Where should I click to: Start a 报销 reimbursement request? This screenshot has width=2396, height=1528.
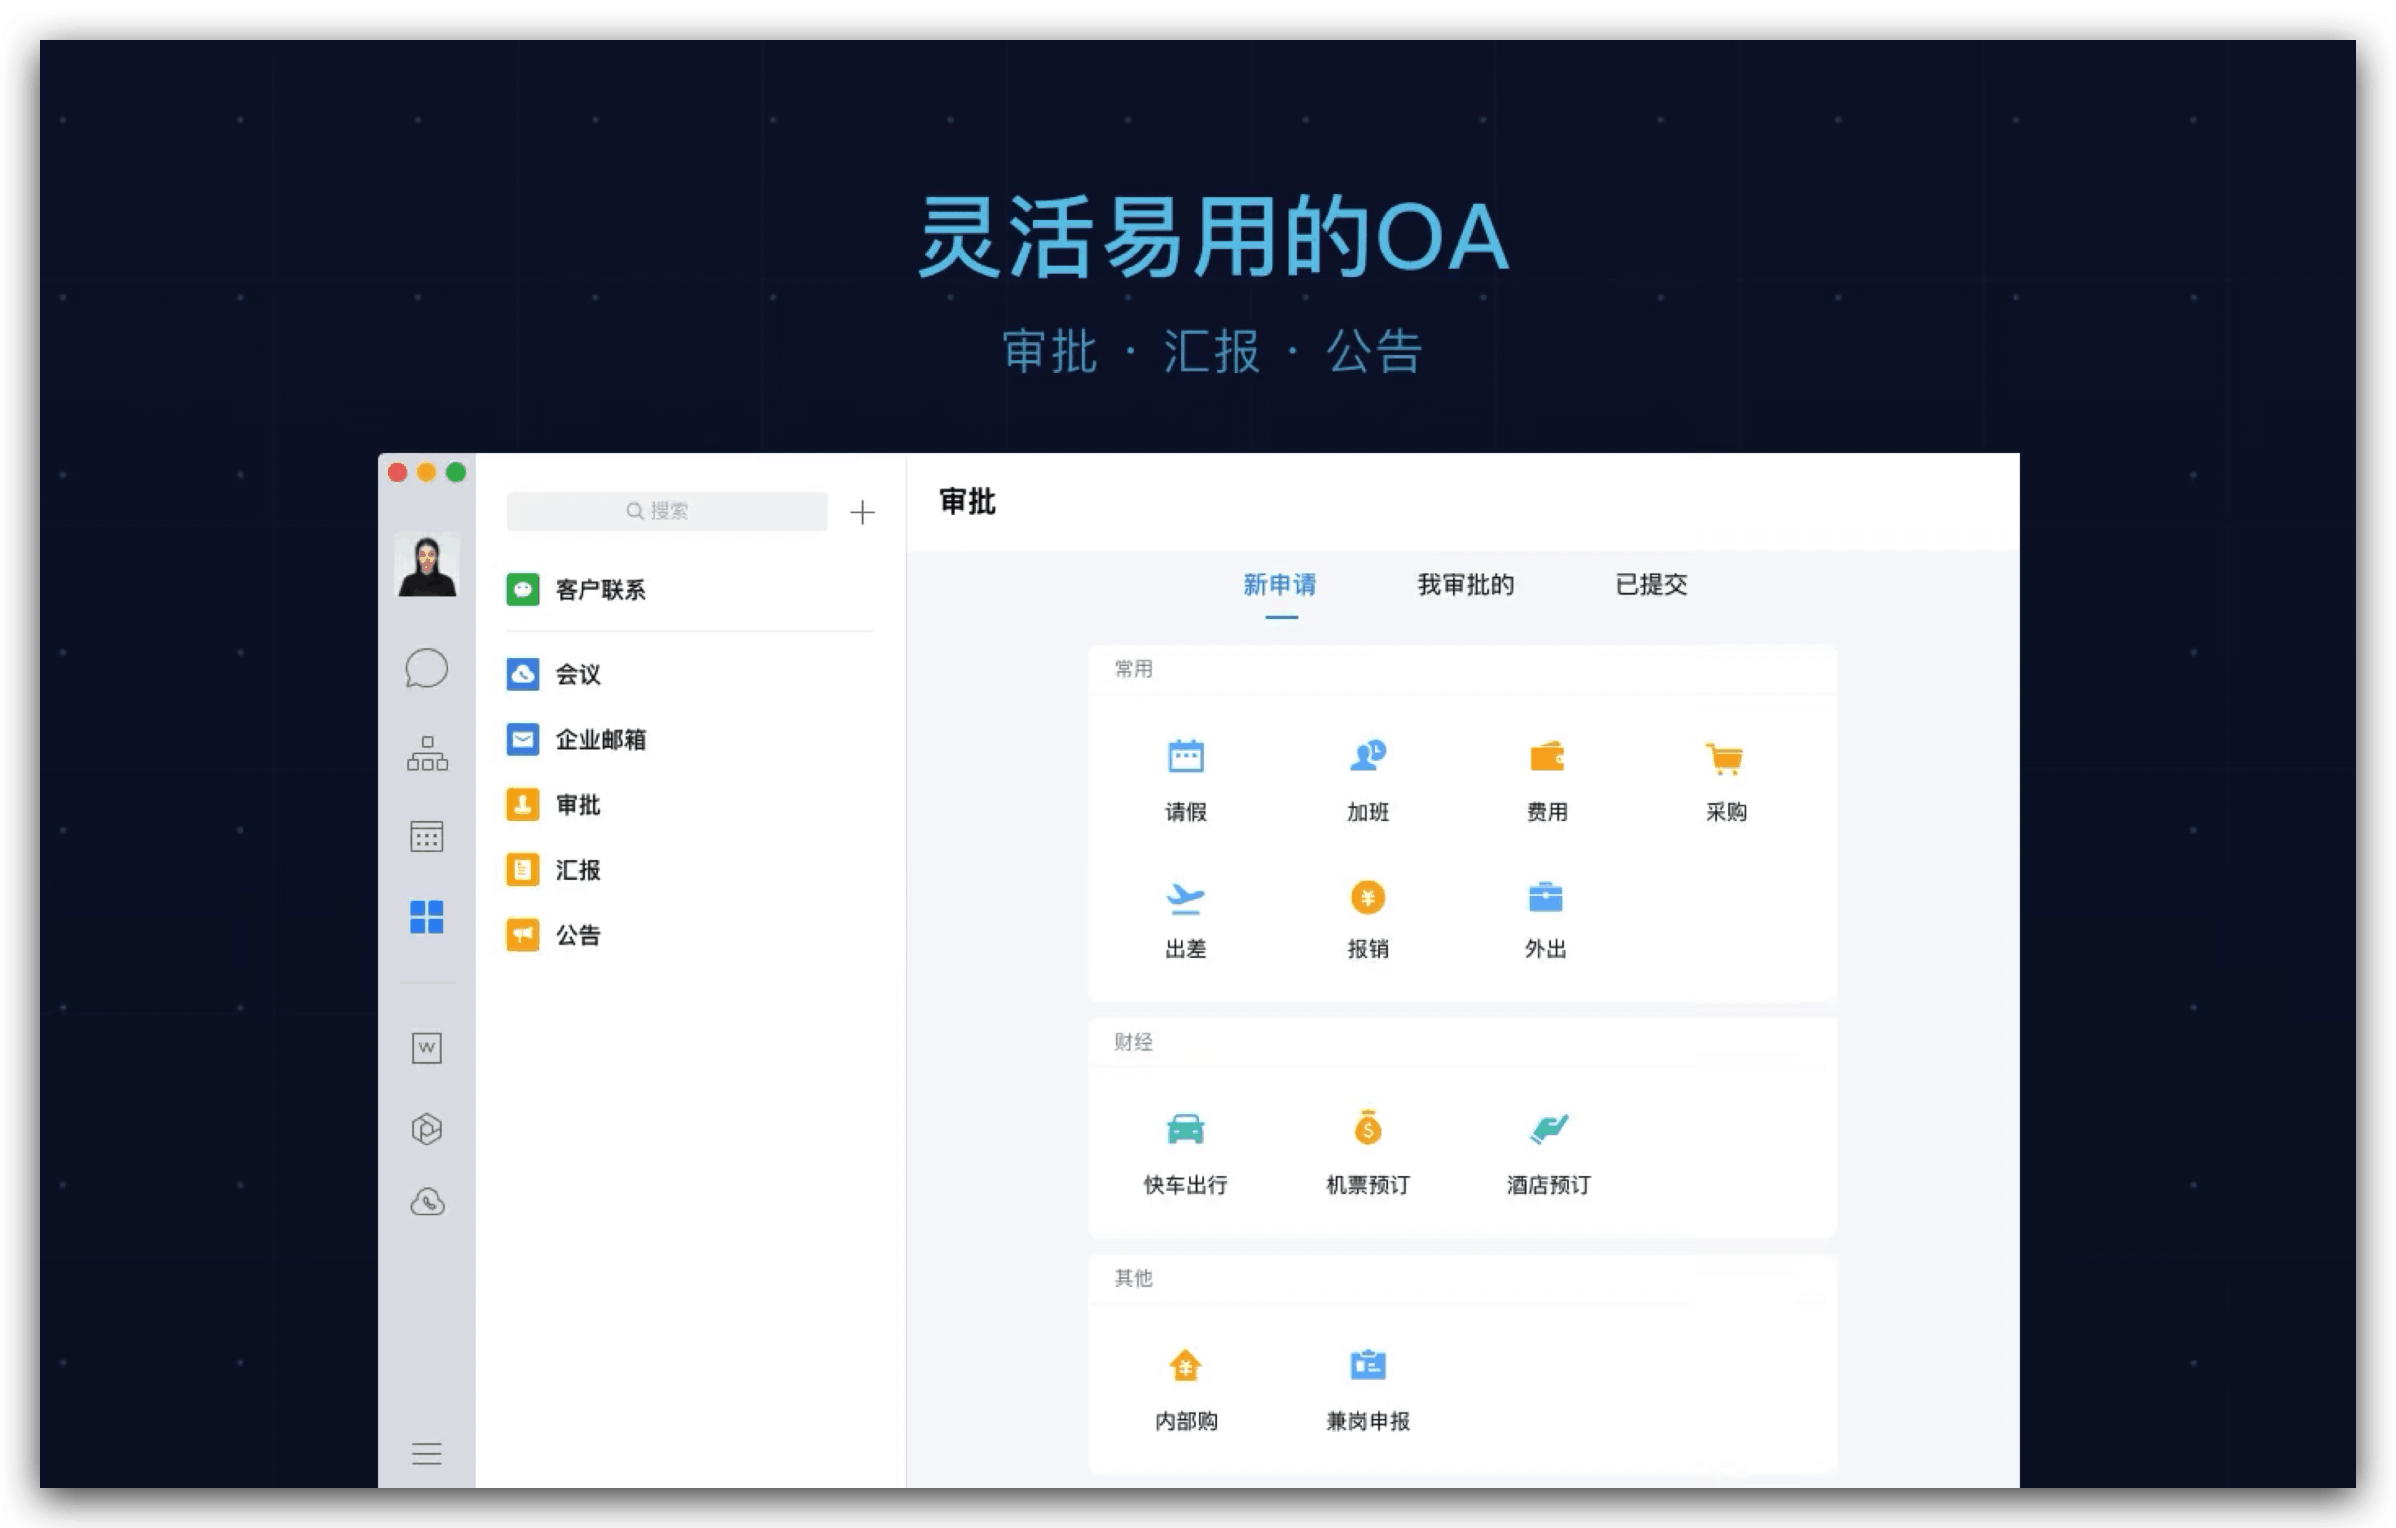click(1367, 919)
